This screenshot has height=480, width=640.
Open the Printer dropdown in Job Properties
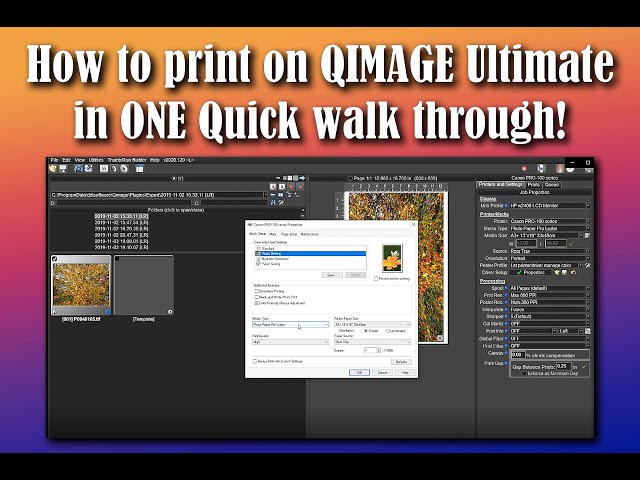(x=550, y=221)
